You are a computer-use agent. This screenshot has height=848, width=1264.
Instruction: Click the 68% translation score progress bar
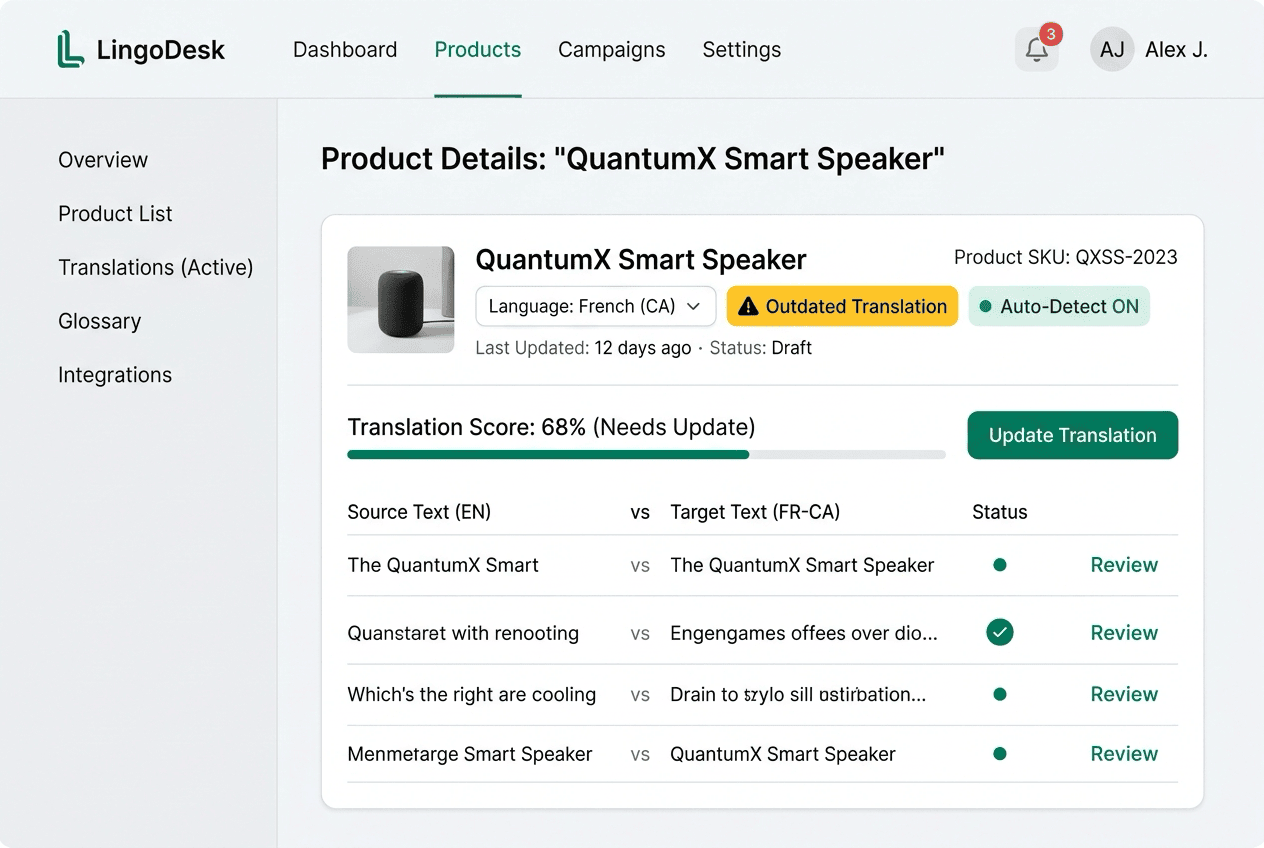coord(646,454)
